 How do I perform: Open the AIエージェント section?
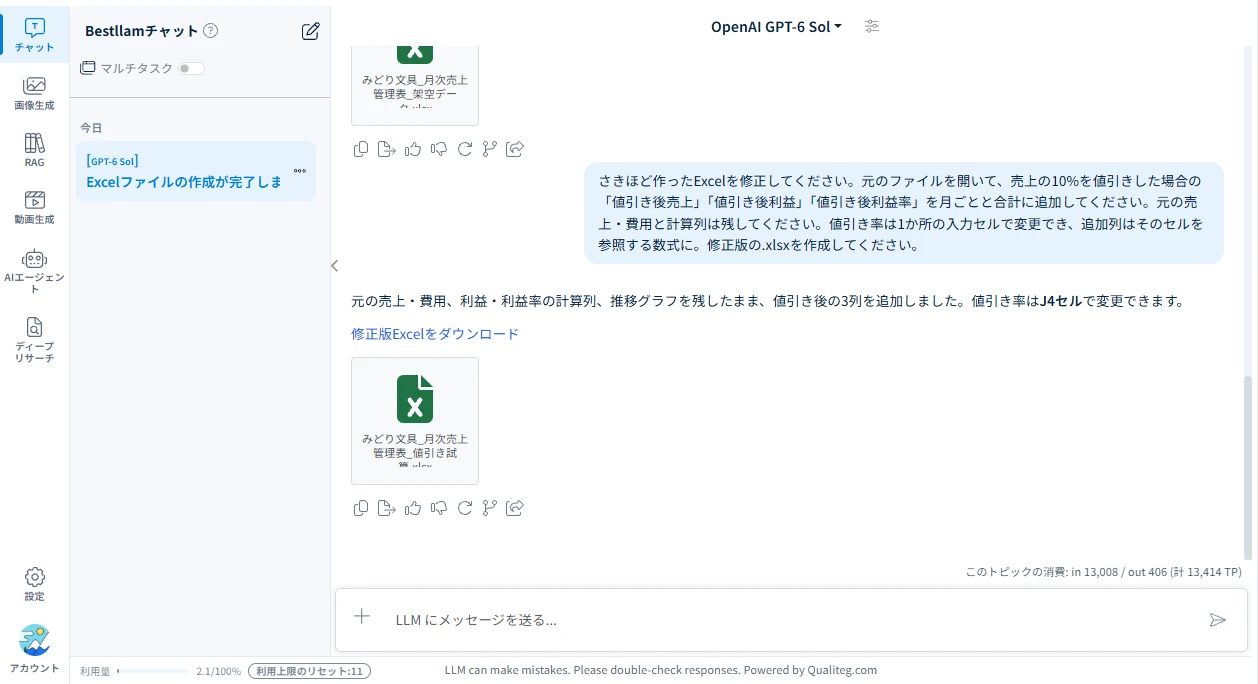(34, 271)
